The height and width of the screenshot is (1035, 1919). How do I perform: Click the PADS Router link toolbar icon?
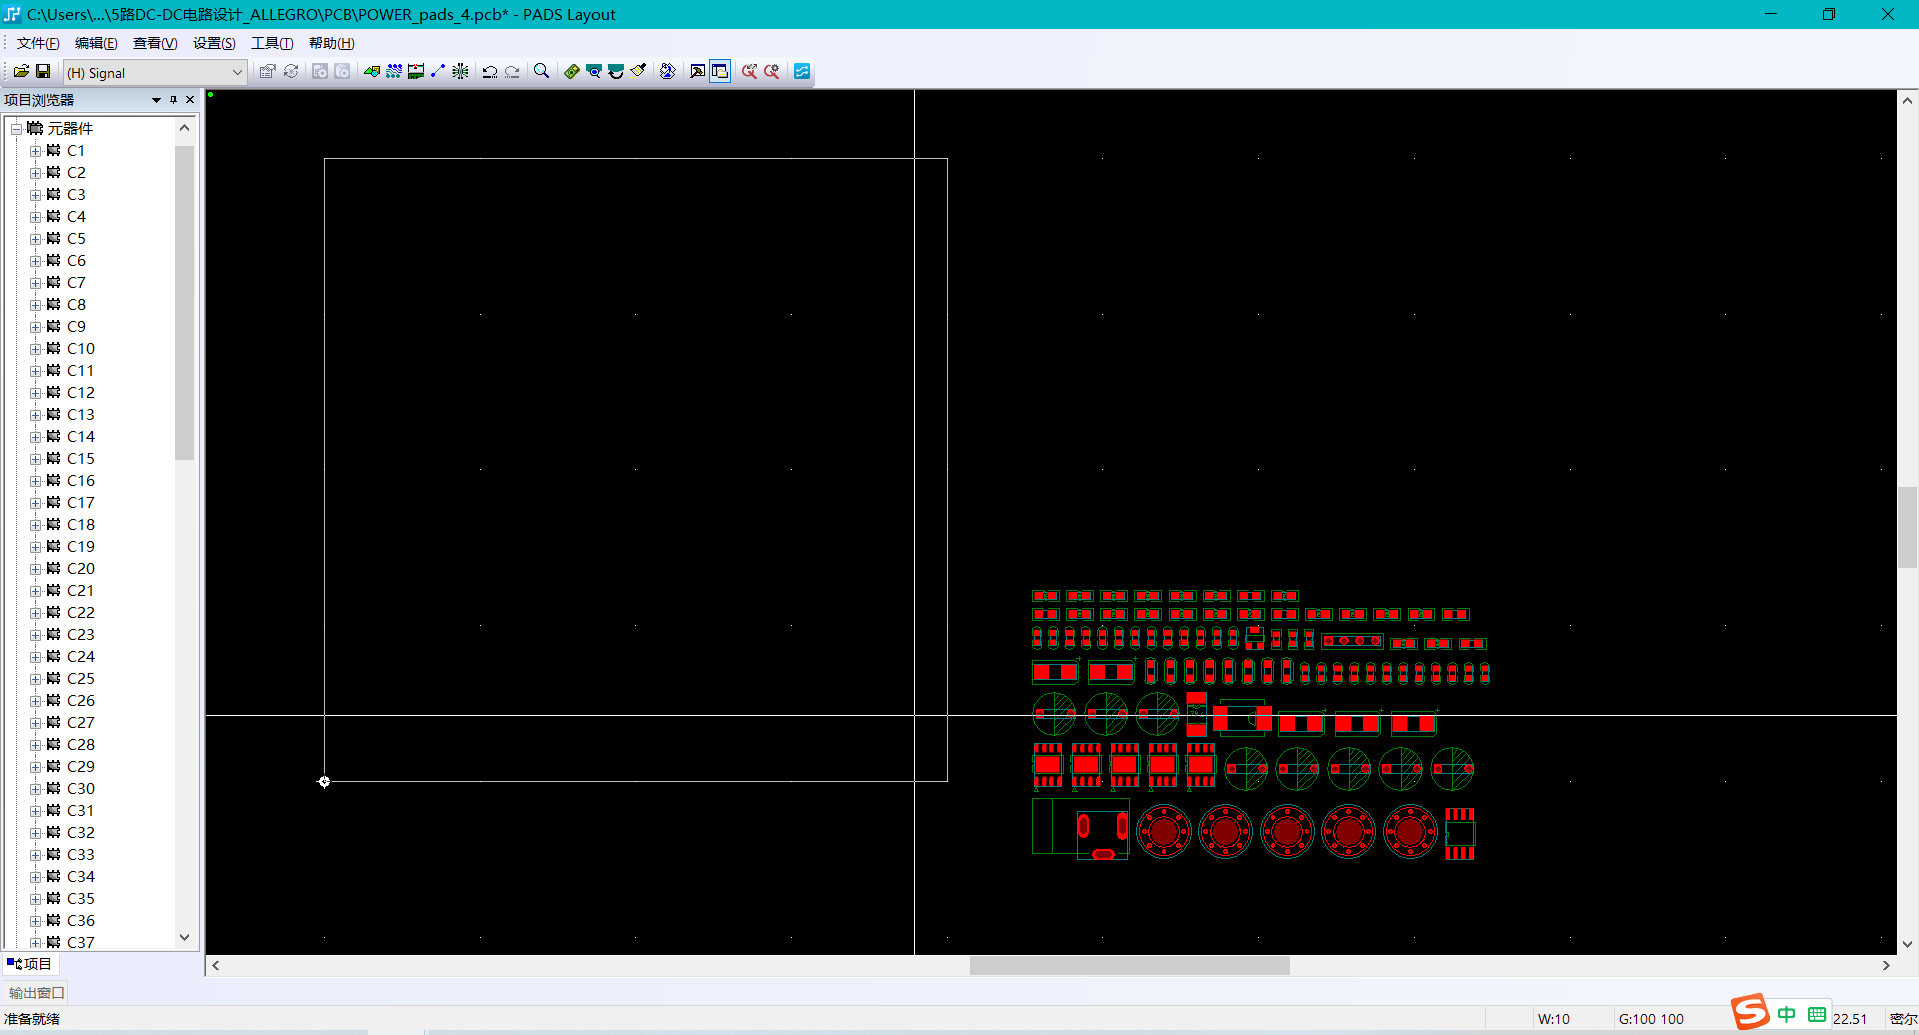point(802,72)
